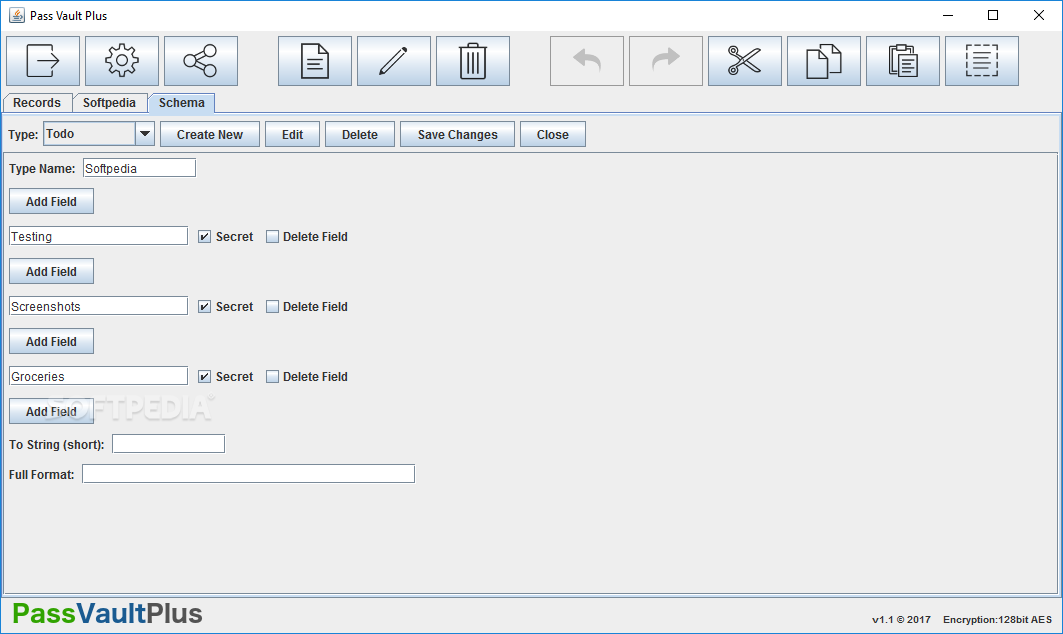Select the Schema tab
1063x634 pixels.
(182, 102)
